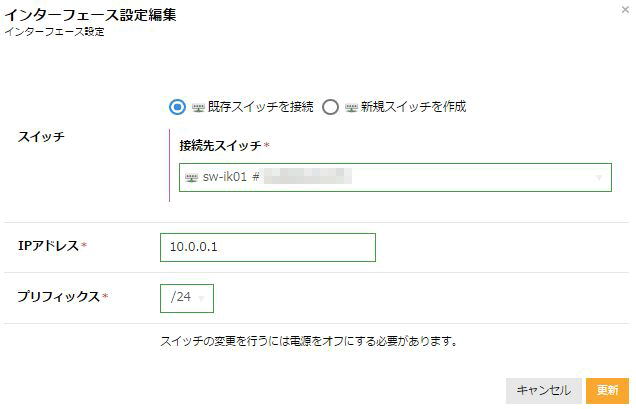This screenshot has width=636, height=409.
Task: Click the switch icon beside 既存スイッチを接続
Action: pos(198,107)
